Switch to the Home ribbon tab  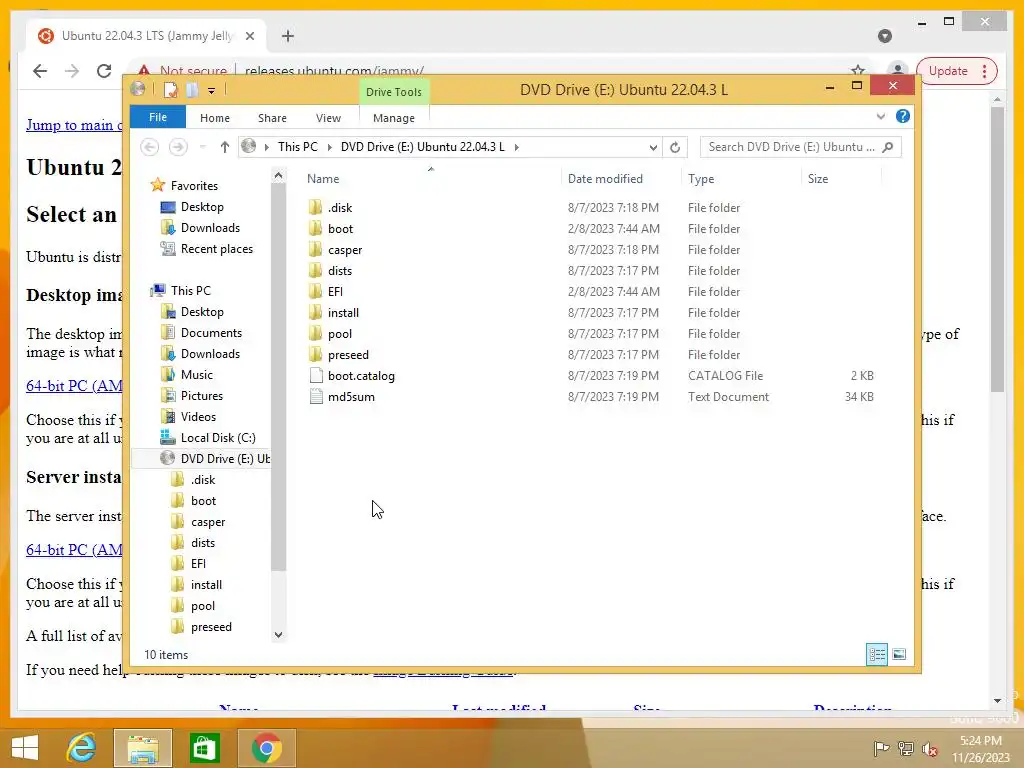click(x=215, y=118)
